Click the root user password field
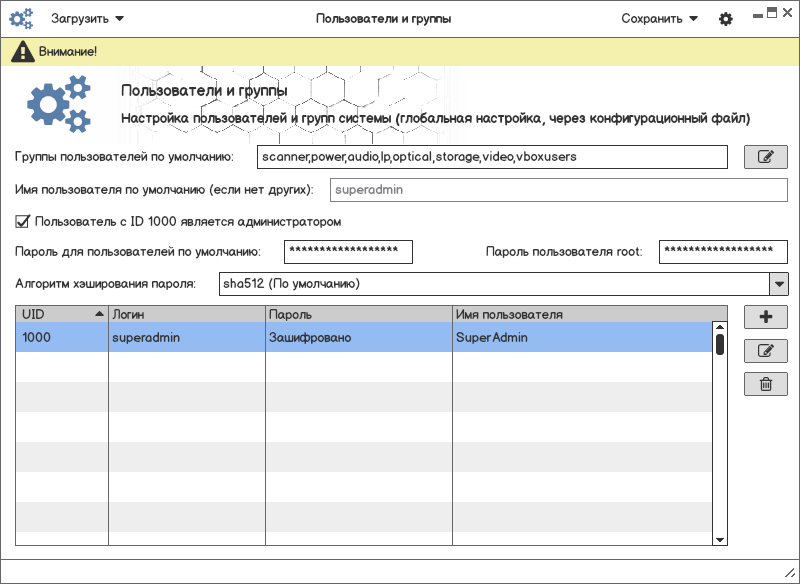 pyautogui.click(x=722, y=252)
